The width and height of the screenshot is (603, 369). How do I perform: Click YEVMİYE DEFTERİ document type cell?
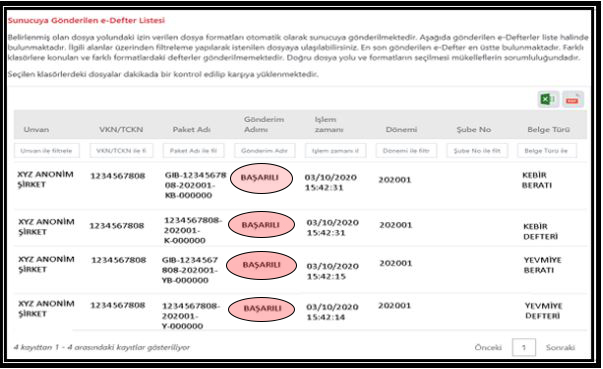point(543,311)
